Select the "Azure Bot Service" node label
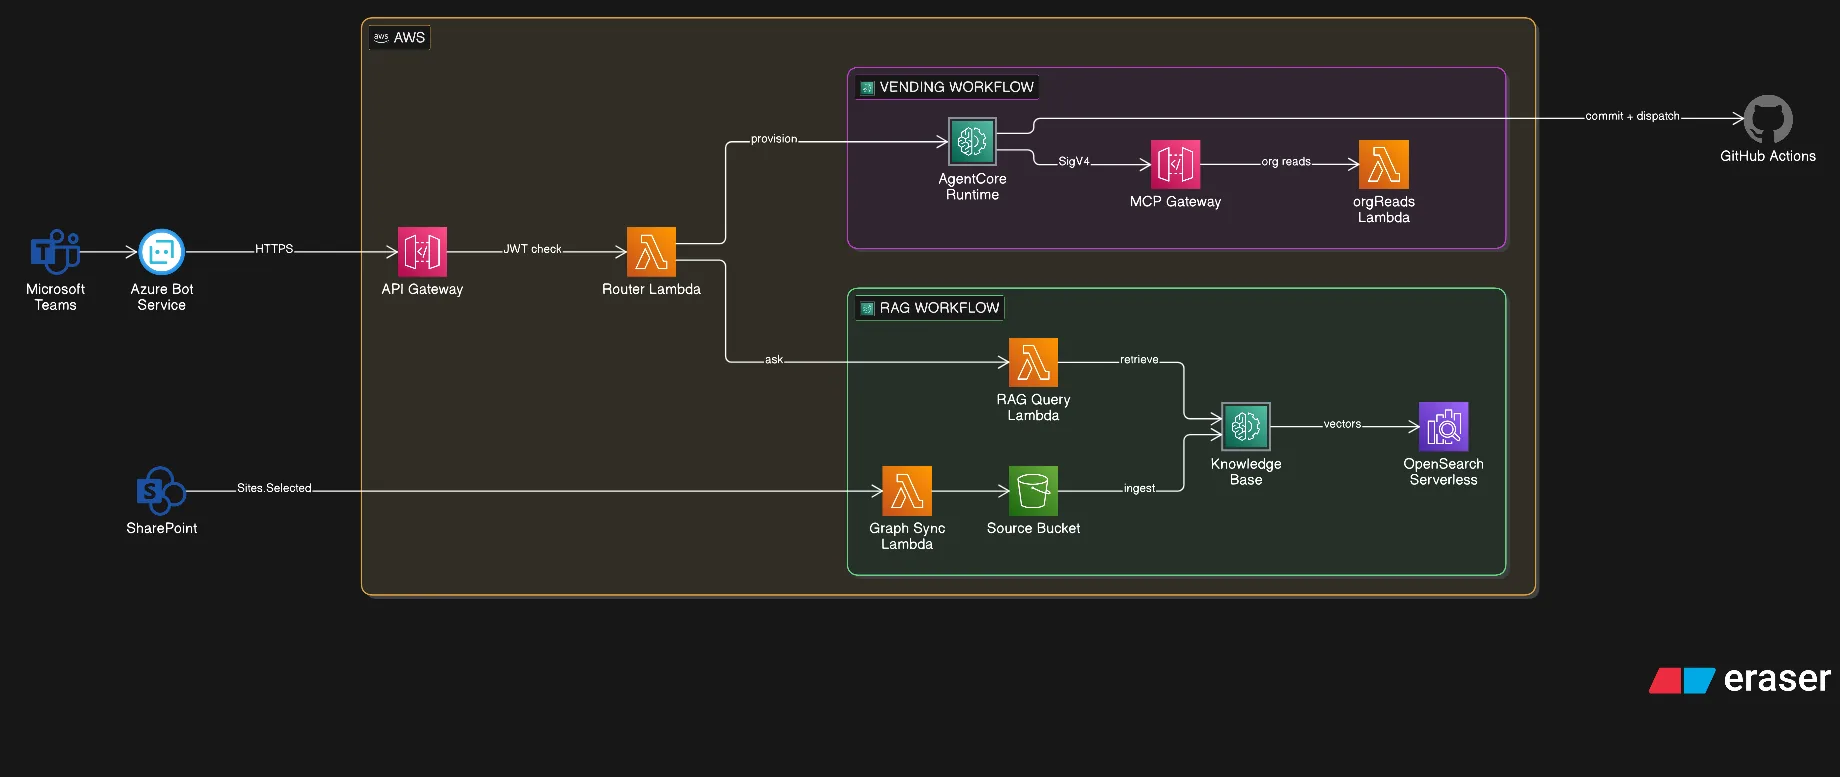 pos(162,297)
